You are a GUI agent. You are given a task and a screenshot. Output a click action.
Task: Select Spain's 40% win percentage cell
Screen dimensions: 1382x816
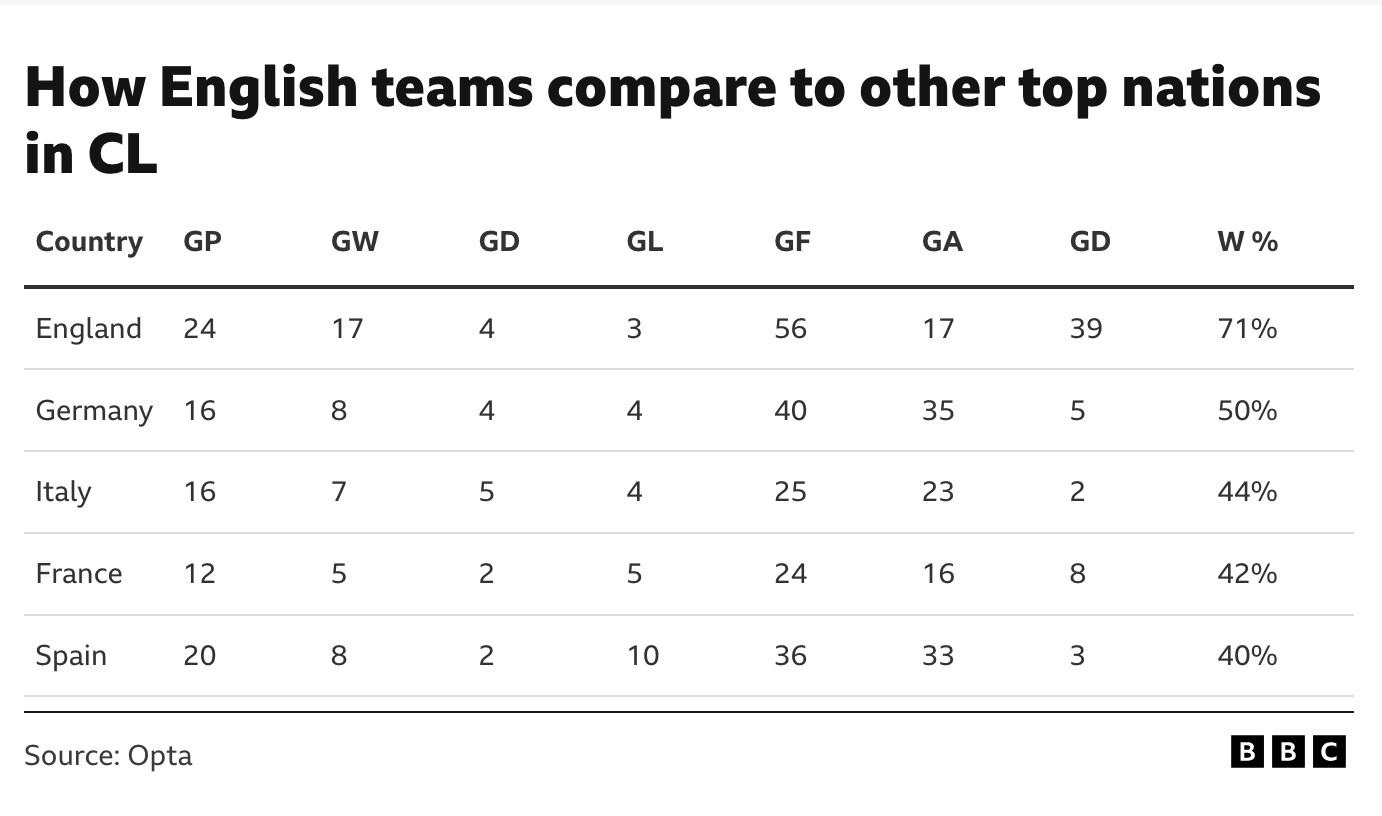coord(1247,656)
